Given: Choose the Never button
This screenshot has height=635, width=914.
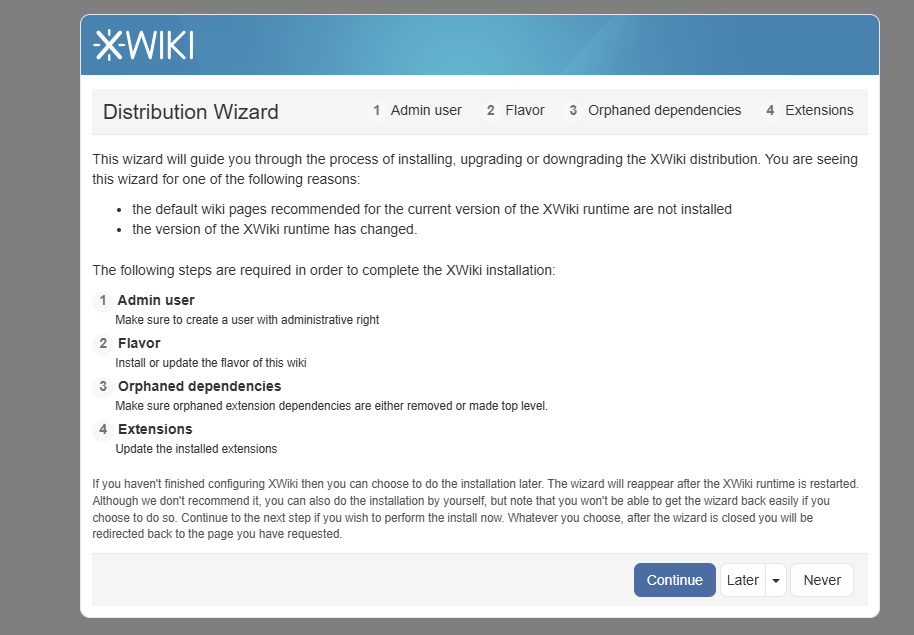Looking at the screenshot, I should click(822, 580).
